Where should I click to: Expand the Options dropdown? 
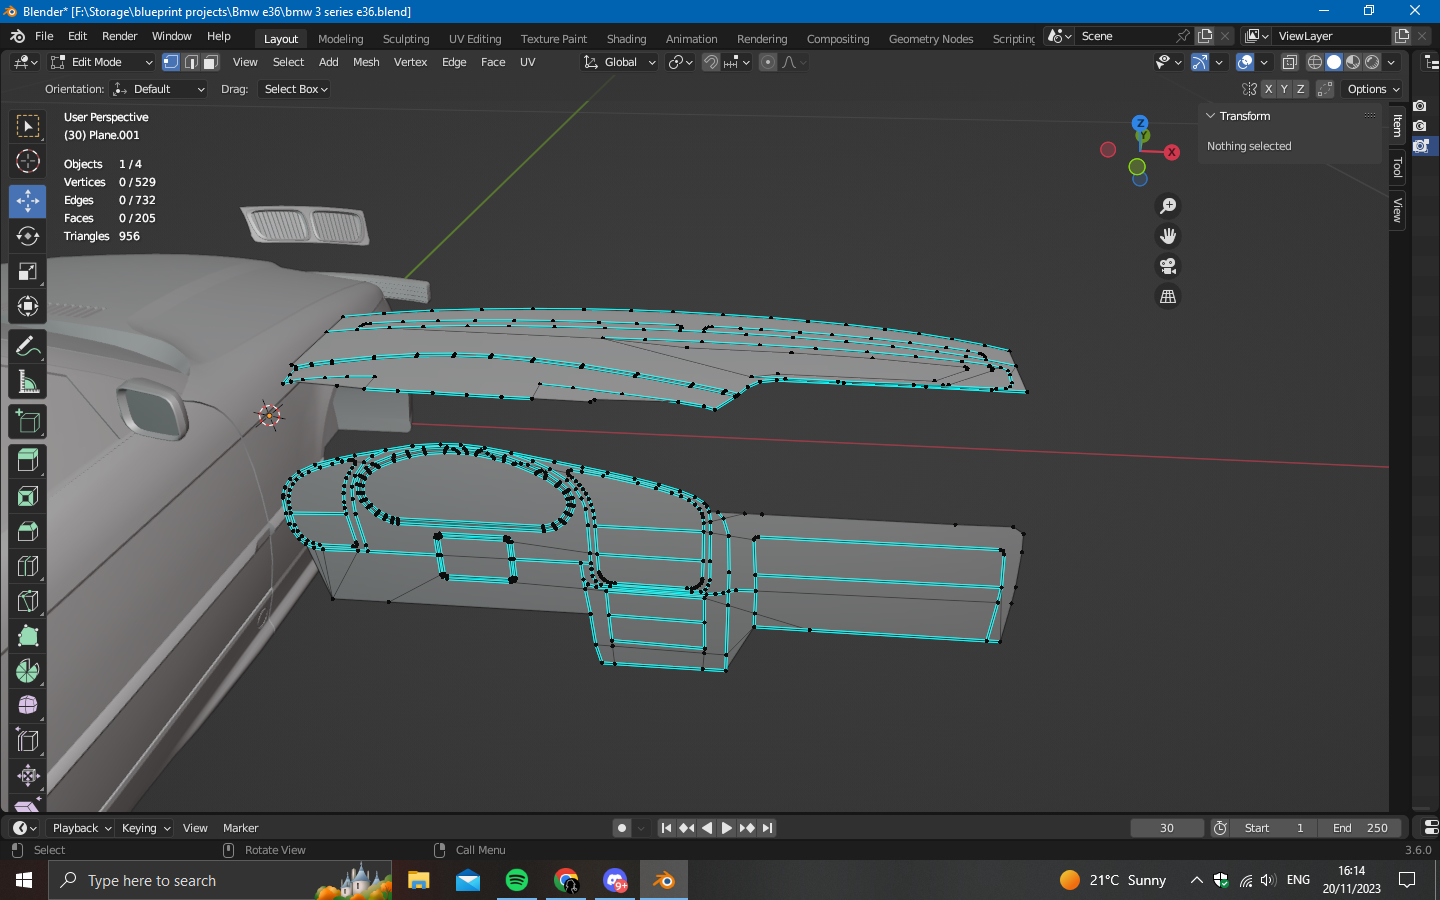(x=1373, y=89)
